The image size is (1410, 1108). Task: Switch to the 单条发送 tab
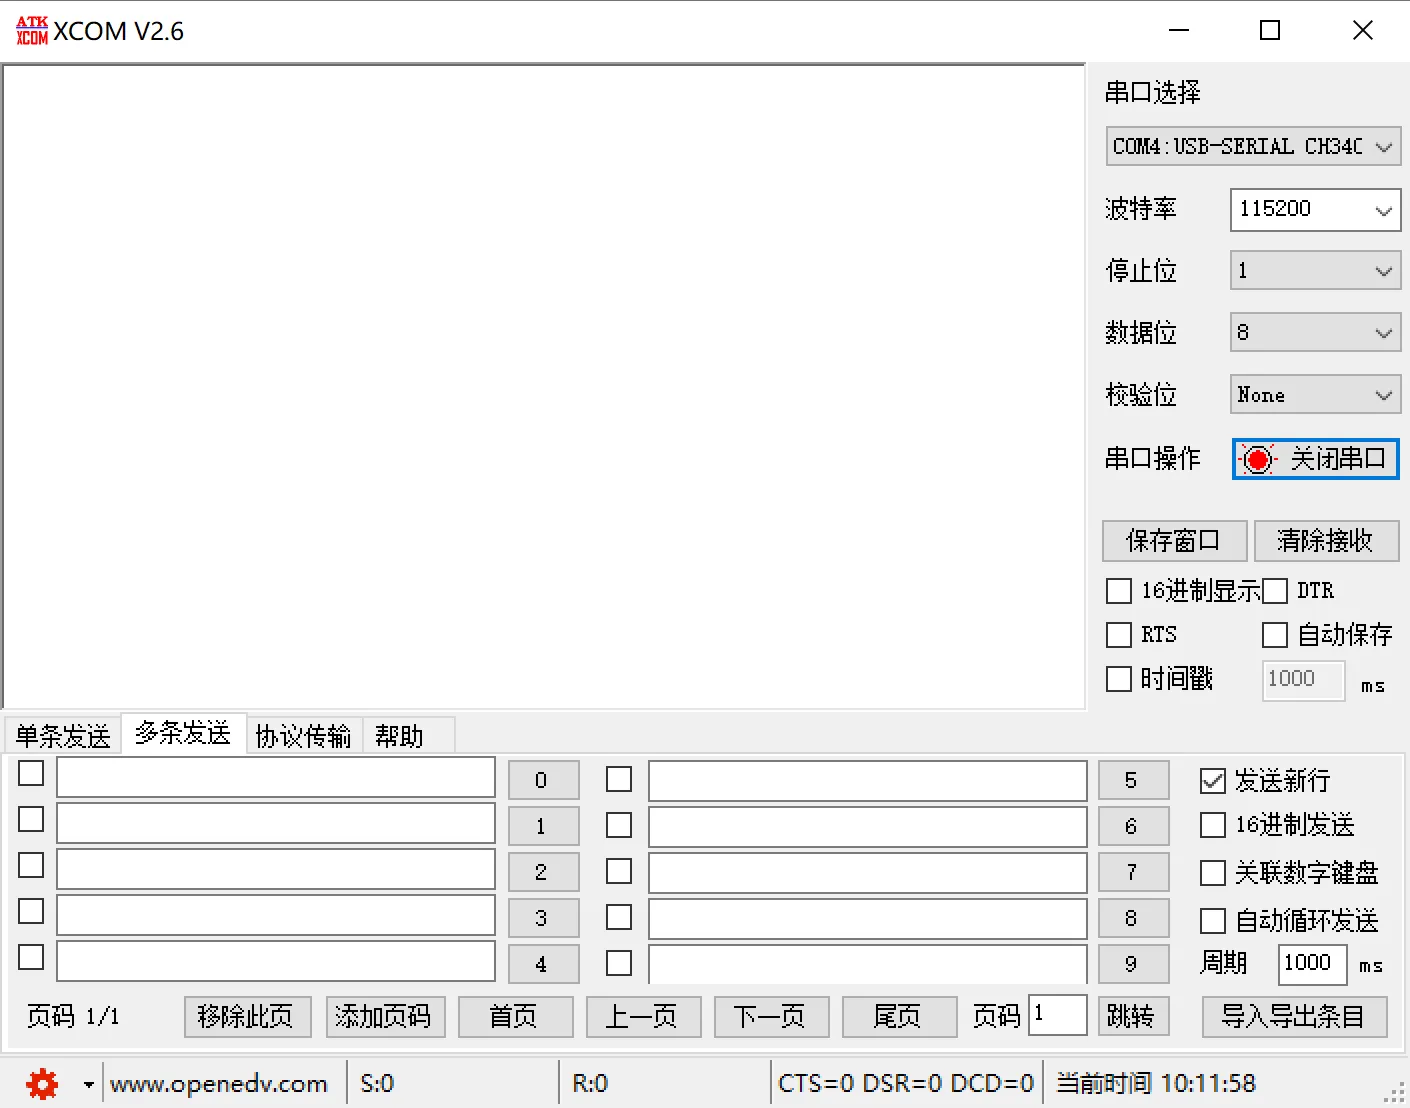tap(63, 736)
